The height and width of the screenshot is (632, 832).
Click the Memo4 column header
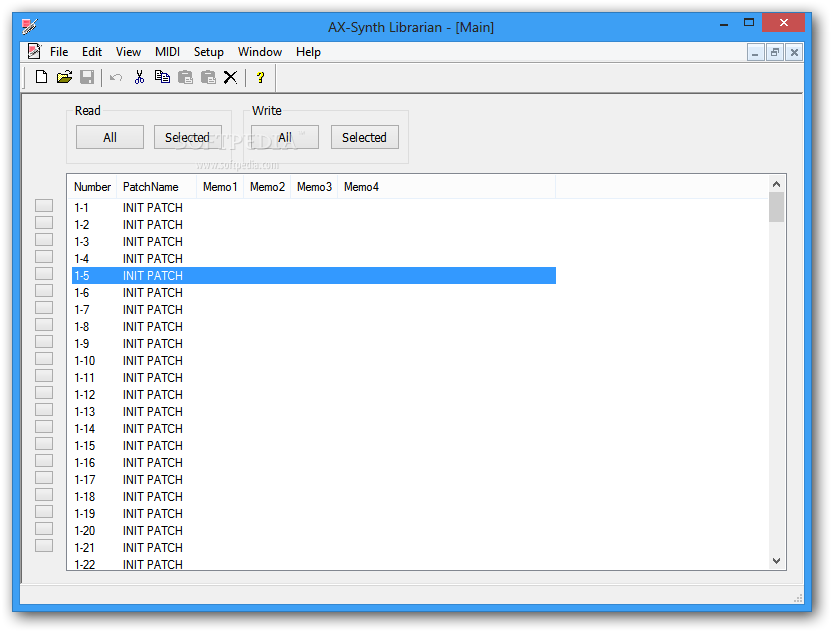pyautogui.click(x=446, y=187)
